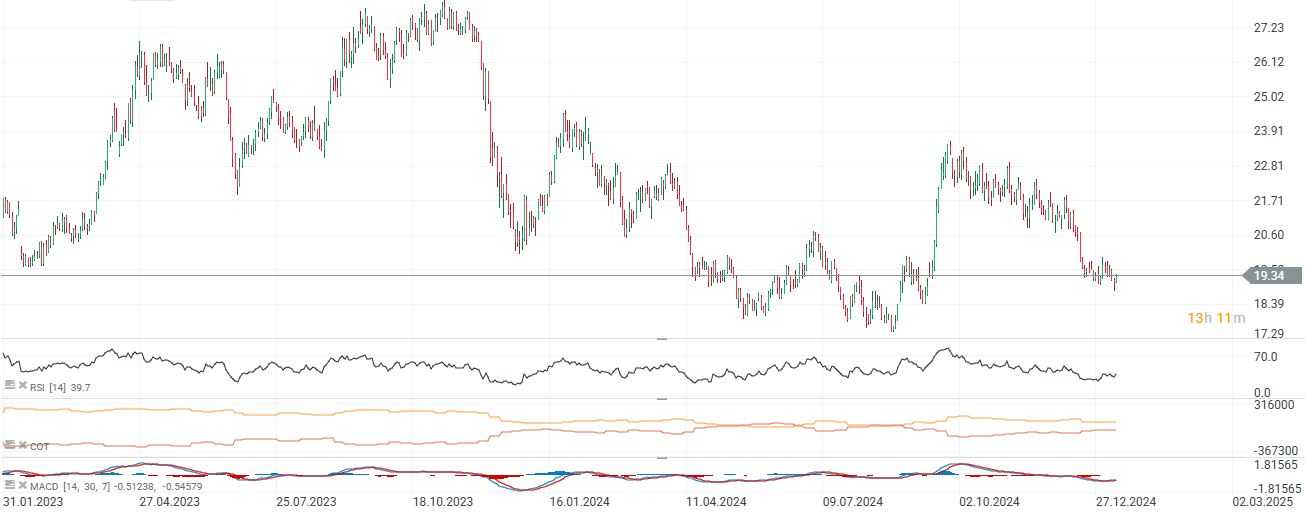
Task: Click the 26.12 price axis label
Action: pos(1268,62)
